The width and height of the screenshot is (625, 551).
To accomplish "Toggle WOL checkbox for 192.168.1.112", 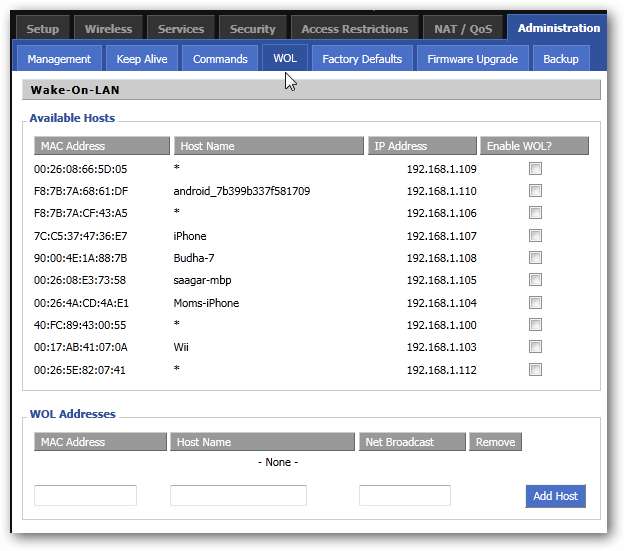I will (536, 370).
